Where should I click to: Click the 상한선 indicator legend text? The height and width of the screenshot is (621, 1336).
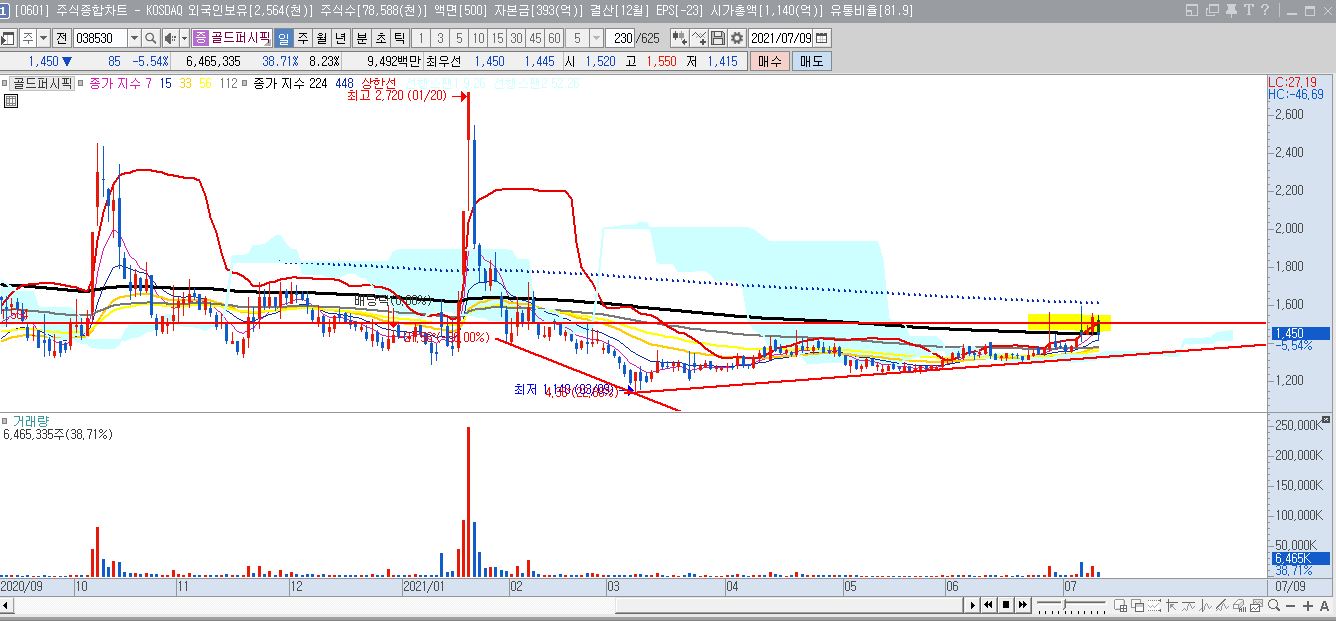(379, 83)
